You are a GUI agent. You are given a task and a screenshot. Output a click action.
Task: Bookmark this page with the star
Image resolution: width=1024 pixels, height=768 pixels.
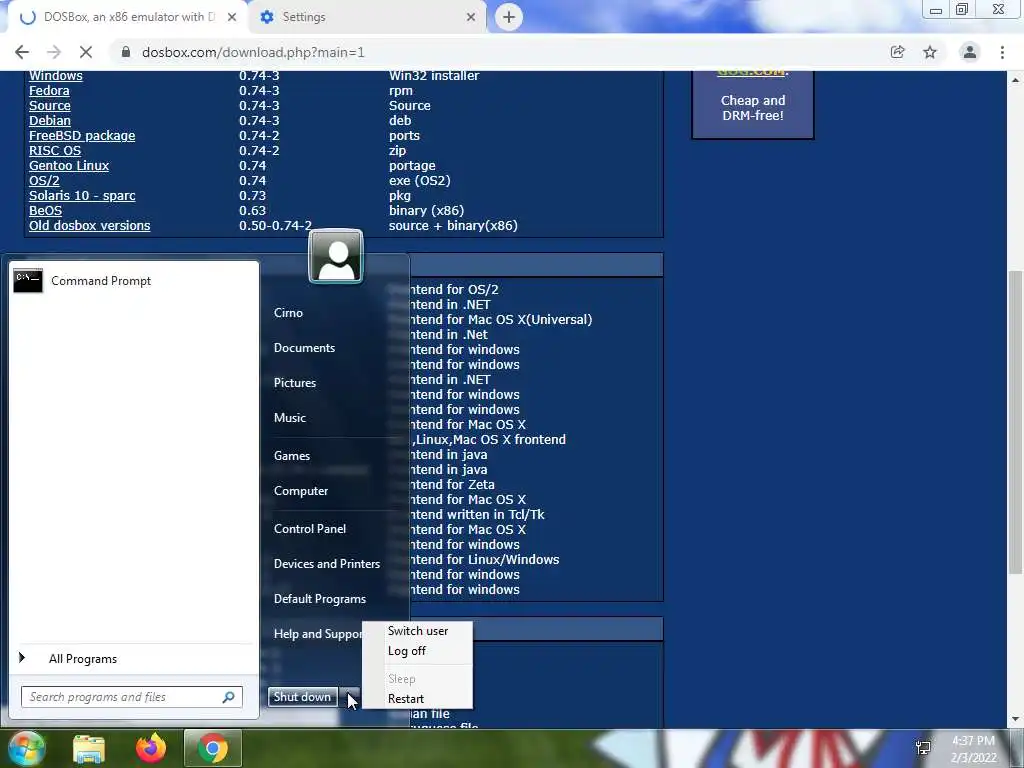coord(930,52)
